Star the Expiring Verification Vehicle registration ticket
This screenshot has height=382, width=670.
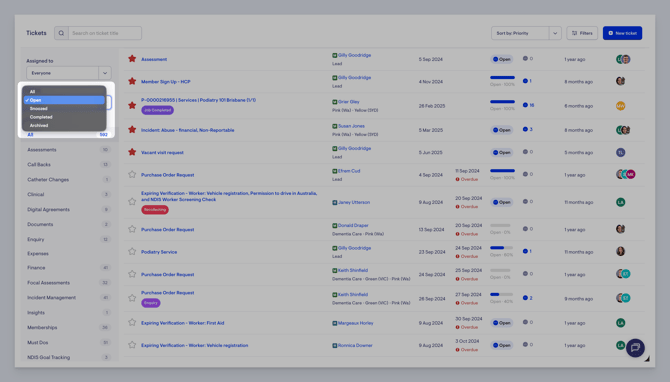click(x=132, y=345)
